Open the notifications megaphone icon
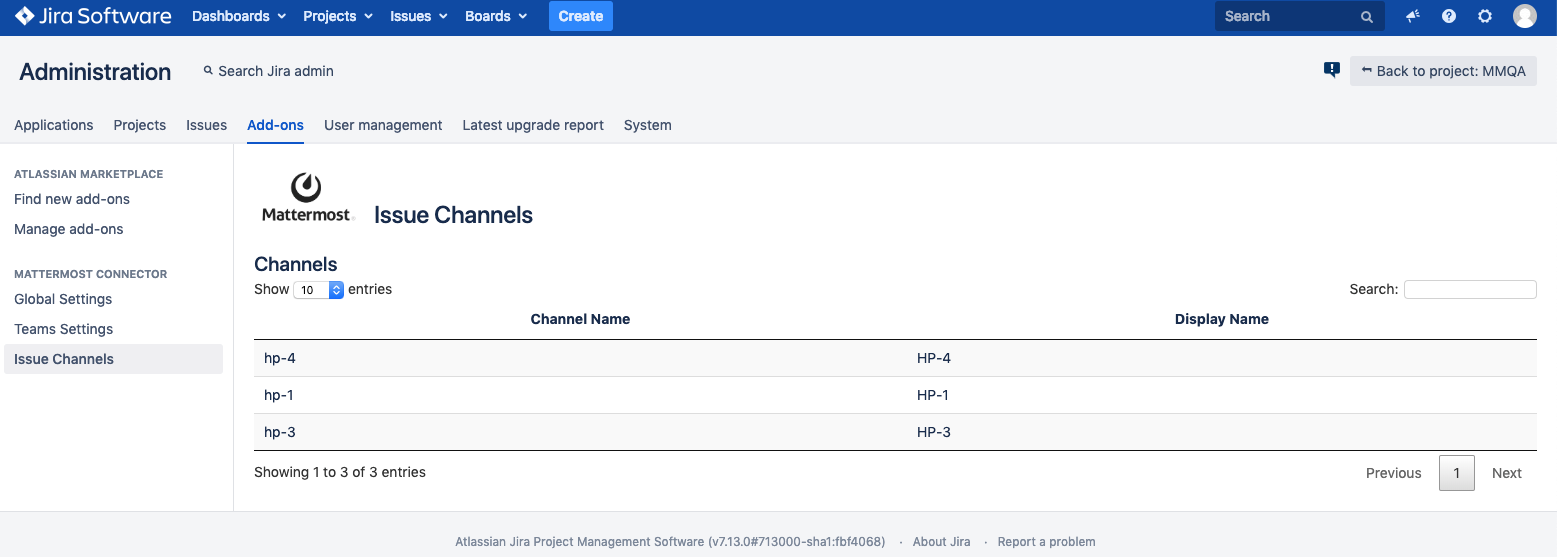This screenshot has width=1557, height=557. (x=1412, y=16)
